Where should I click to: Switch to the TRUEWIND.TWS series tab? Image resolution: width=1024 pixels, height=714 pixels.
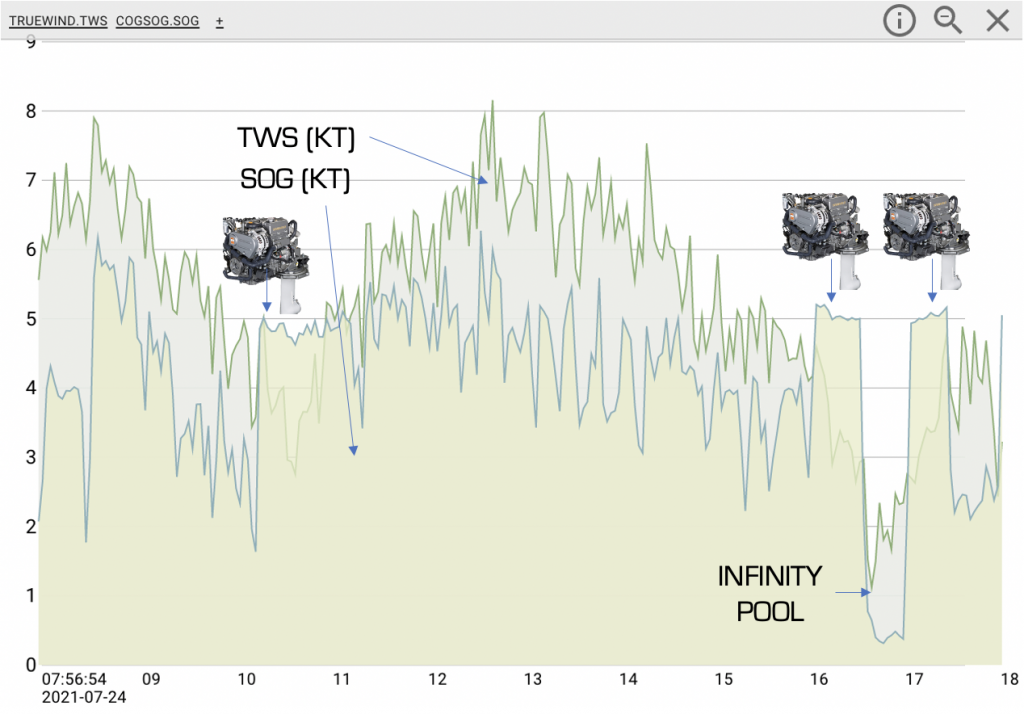[57, 21]
